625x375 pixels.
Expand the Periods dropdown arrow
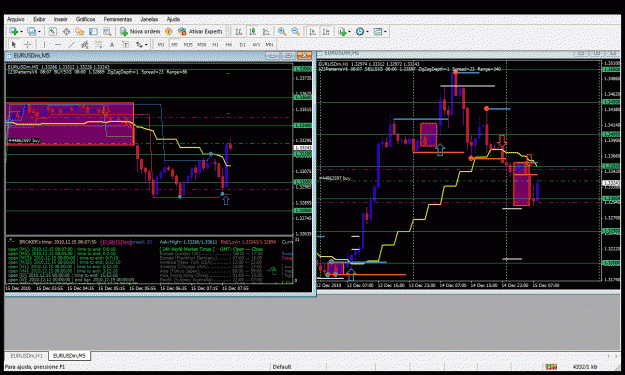click(x=367, y=31)
